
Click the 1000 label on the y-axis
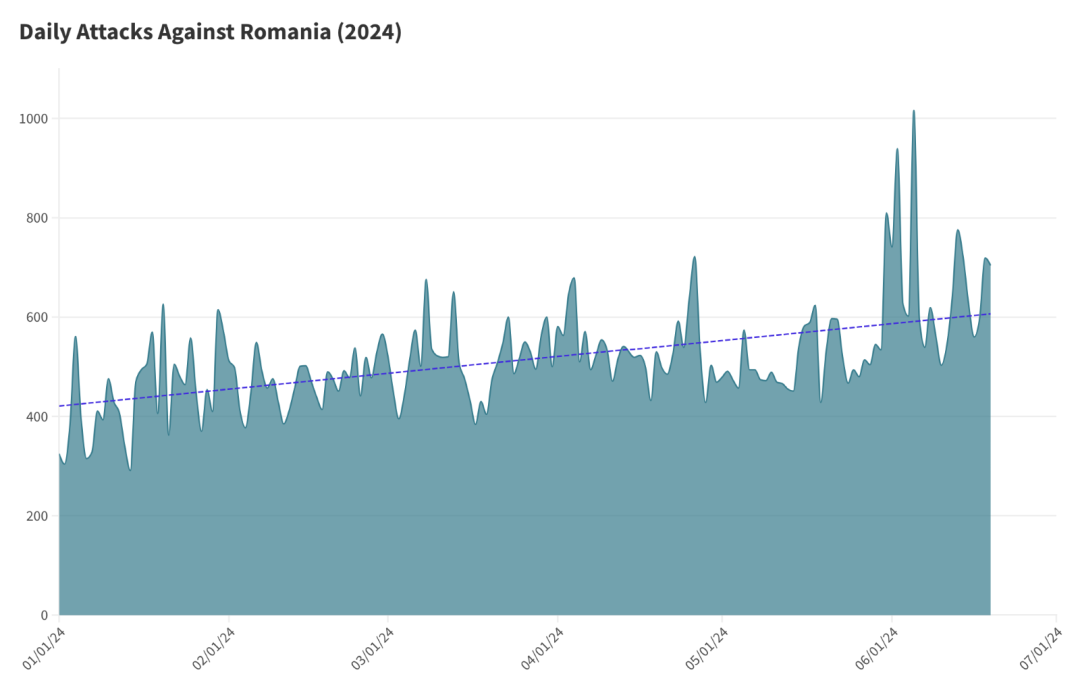(x=34, y=119)
